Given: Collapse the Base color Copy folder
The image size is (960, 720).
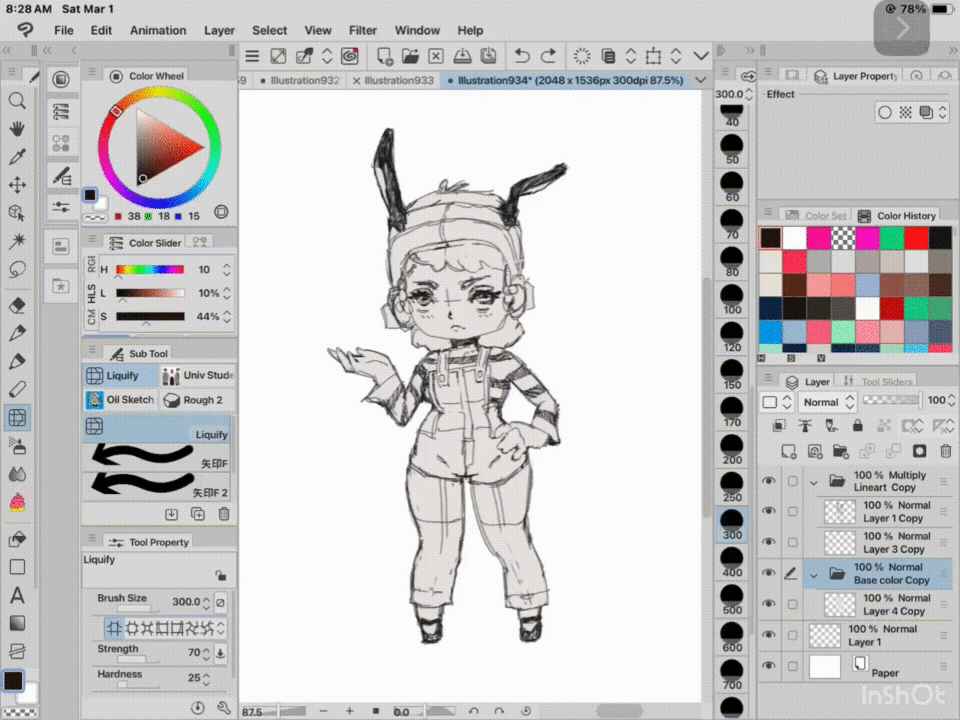Looking at the screenshot, I should 814,574.
